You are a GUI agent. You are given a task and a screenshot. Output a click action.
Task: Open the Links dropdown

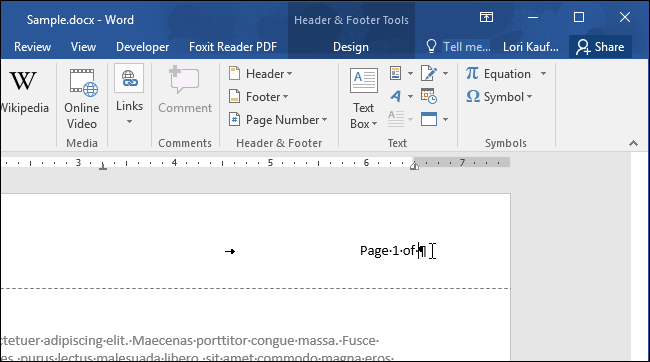[129, 121]
